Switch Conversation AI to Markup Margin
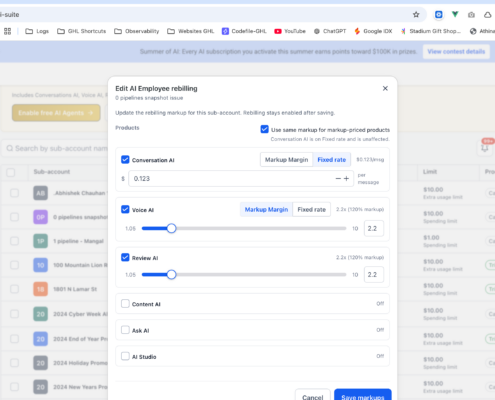Image resolution: width=495 pixels, height=400 pixels. tap(286, 160)
